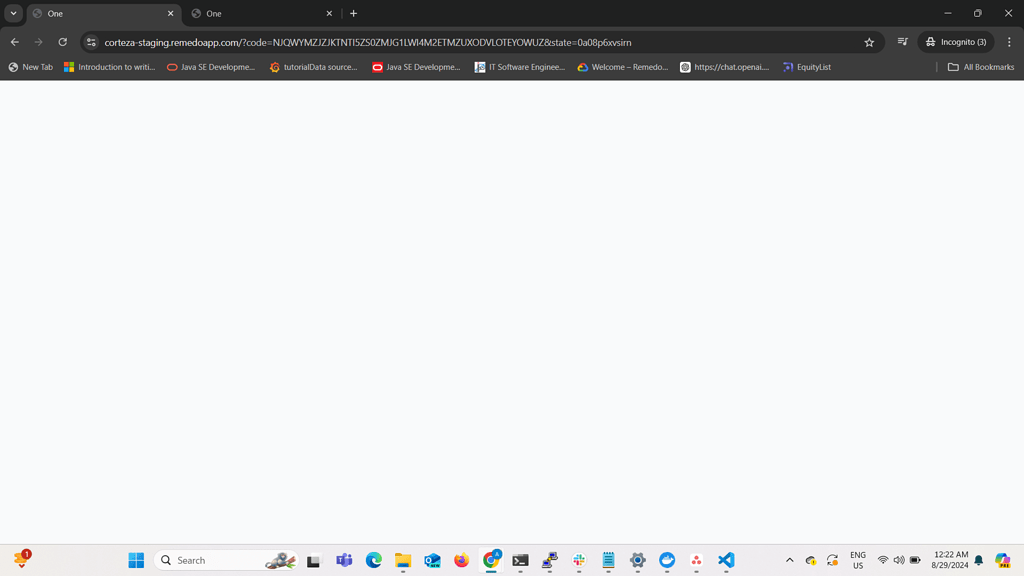Open widgets icon with red badge
The image size is (1024, 576).
pos(22,560)
